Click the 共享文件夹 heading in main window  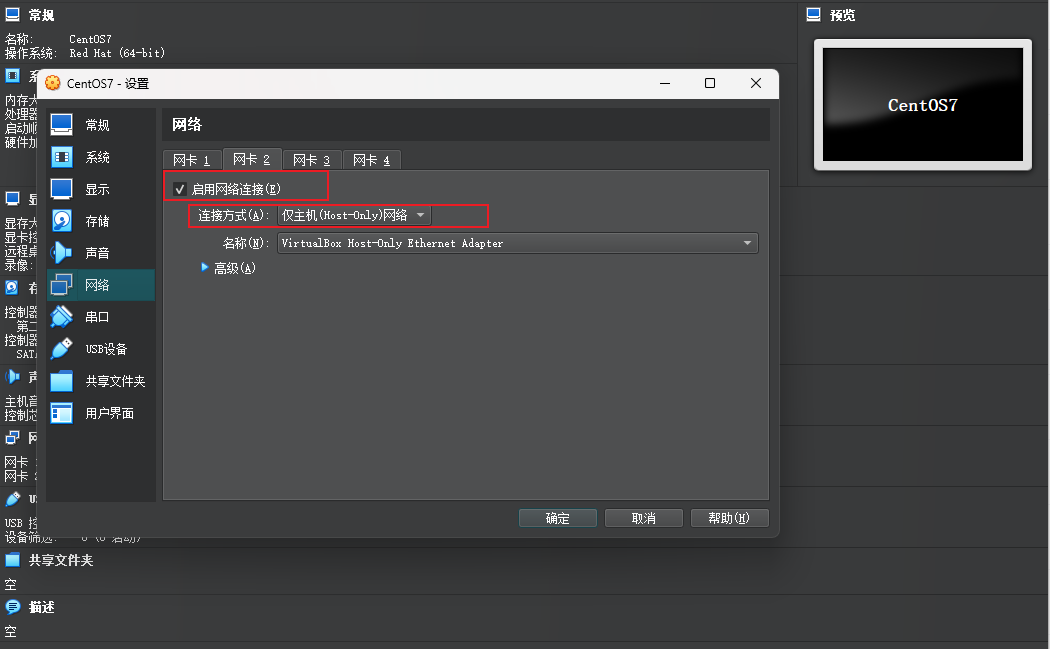(x=61, y=560)
